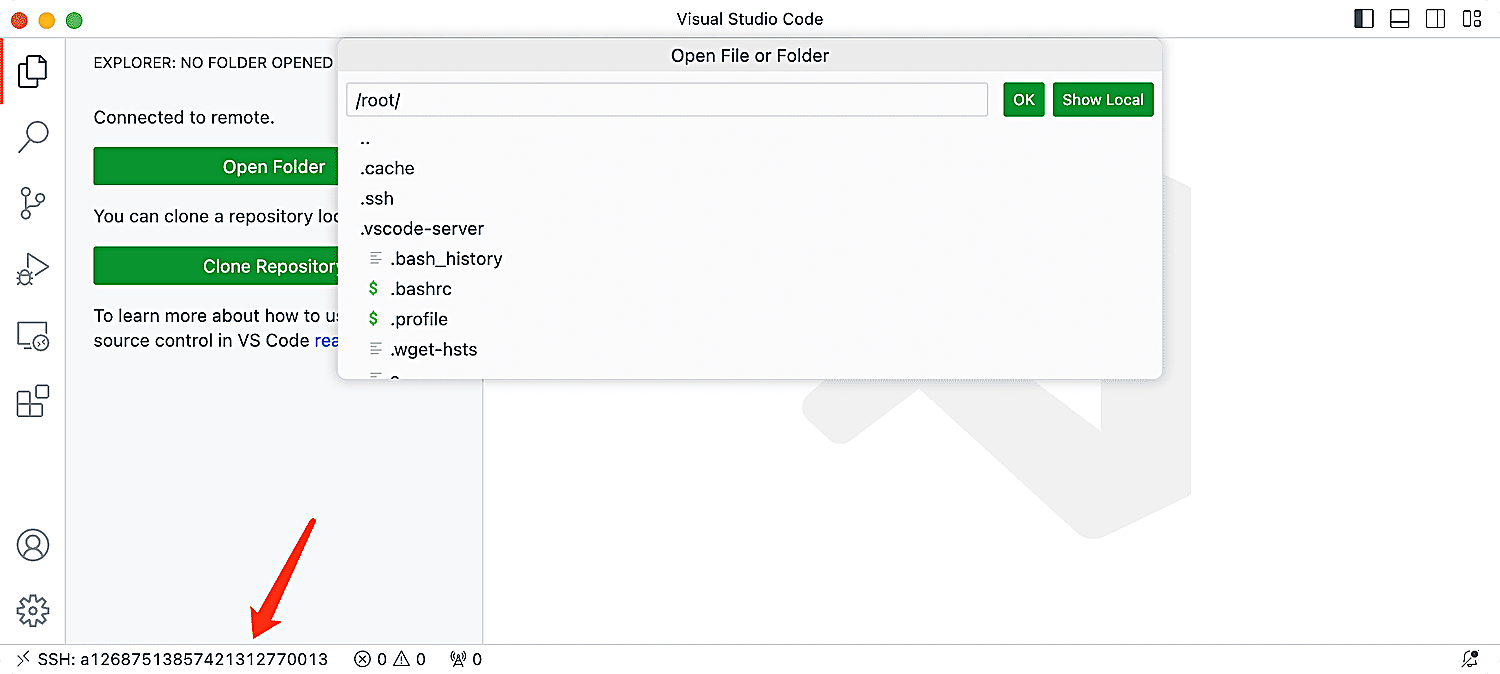
Task: Select the .ssh folder
Action: pos(750,199)
